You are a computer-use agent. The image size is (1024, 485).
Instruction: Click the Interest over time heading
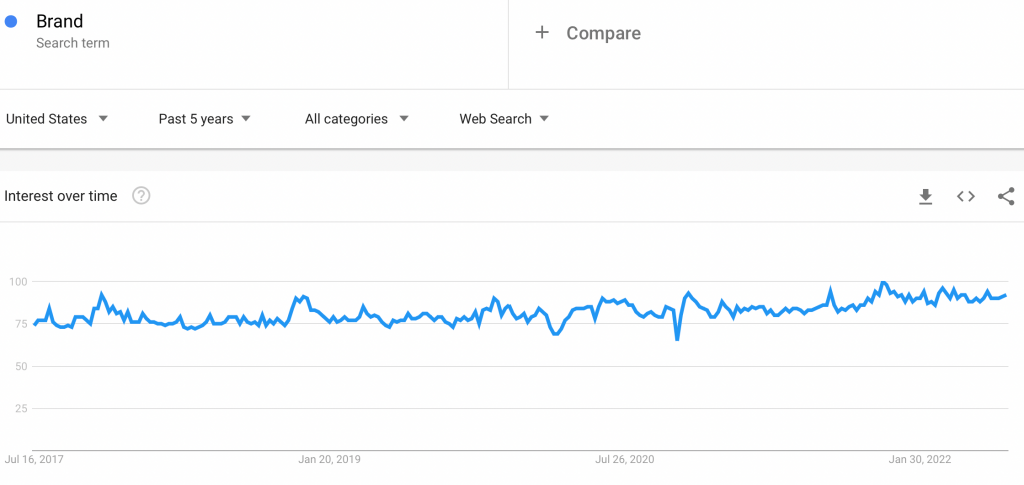click(x=61, y=196)
